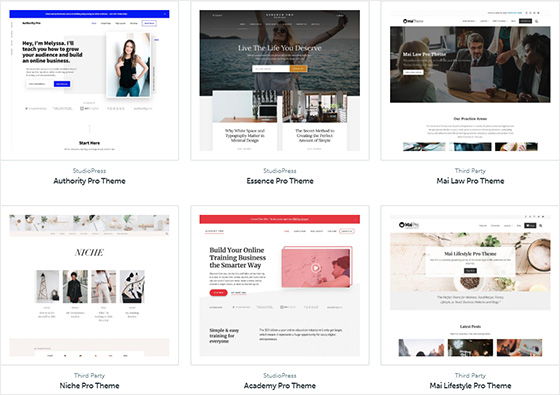Click the Authority Pro Theme title link
The width and height of the screenshot is (560, 395).
(x=89, y=181)
